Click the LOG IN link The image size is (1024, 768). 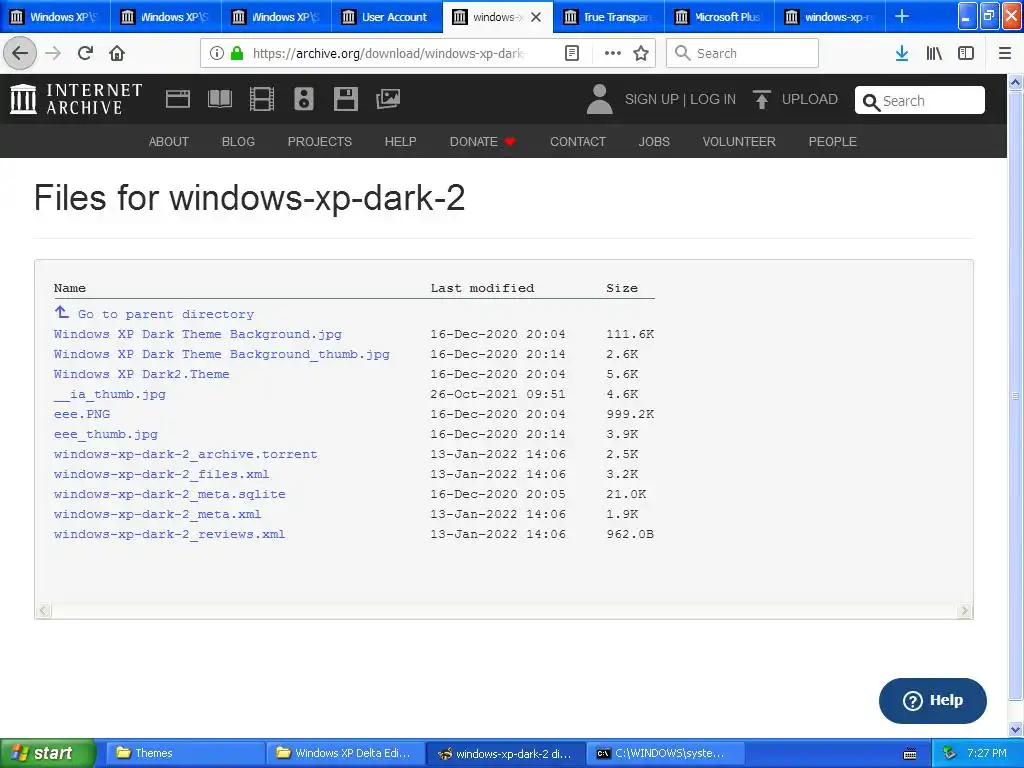pos(713,99)
